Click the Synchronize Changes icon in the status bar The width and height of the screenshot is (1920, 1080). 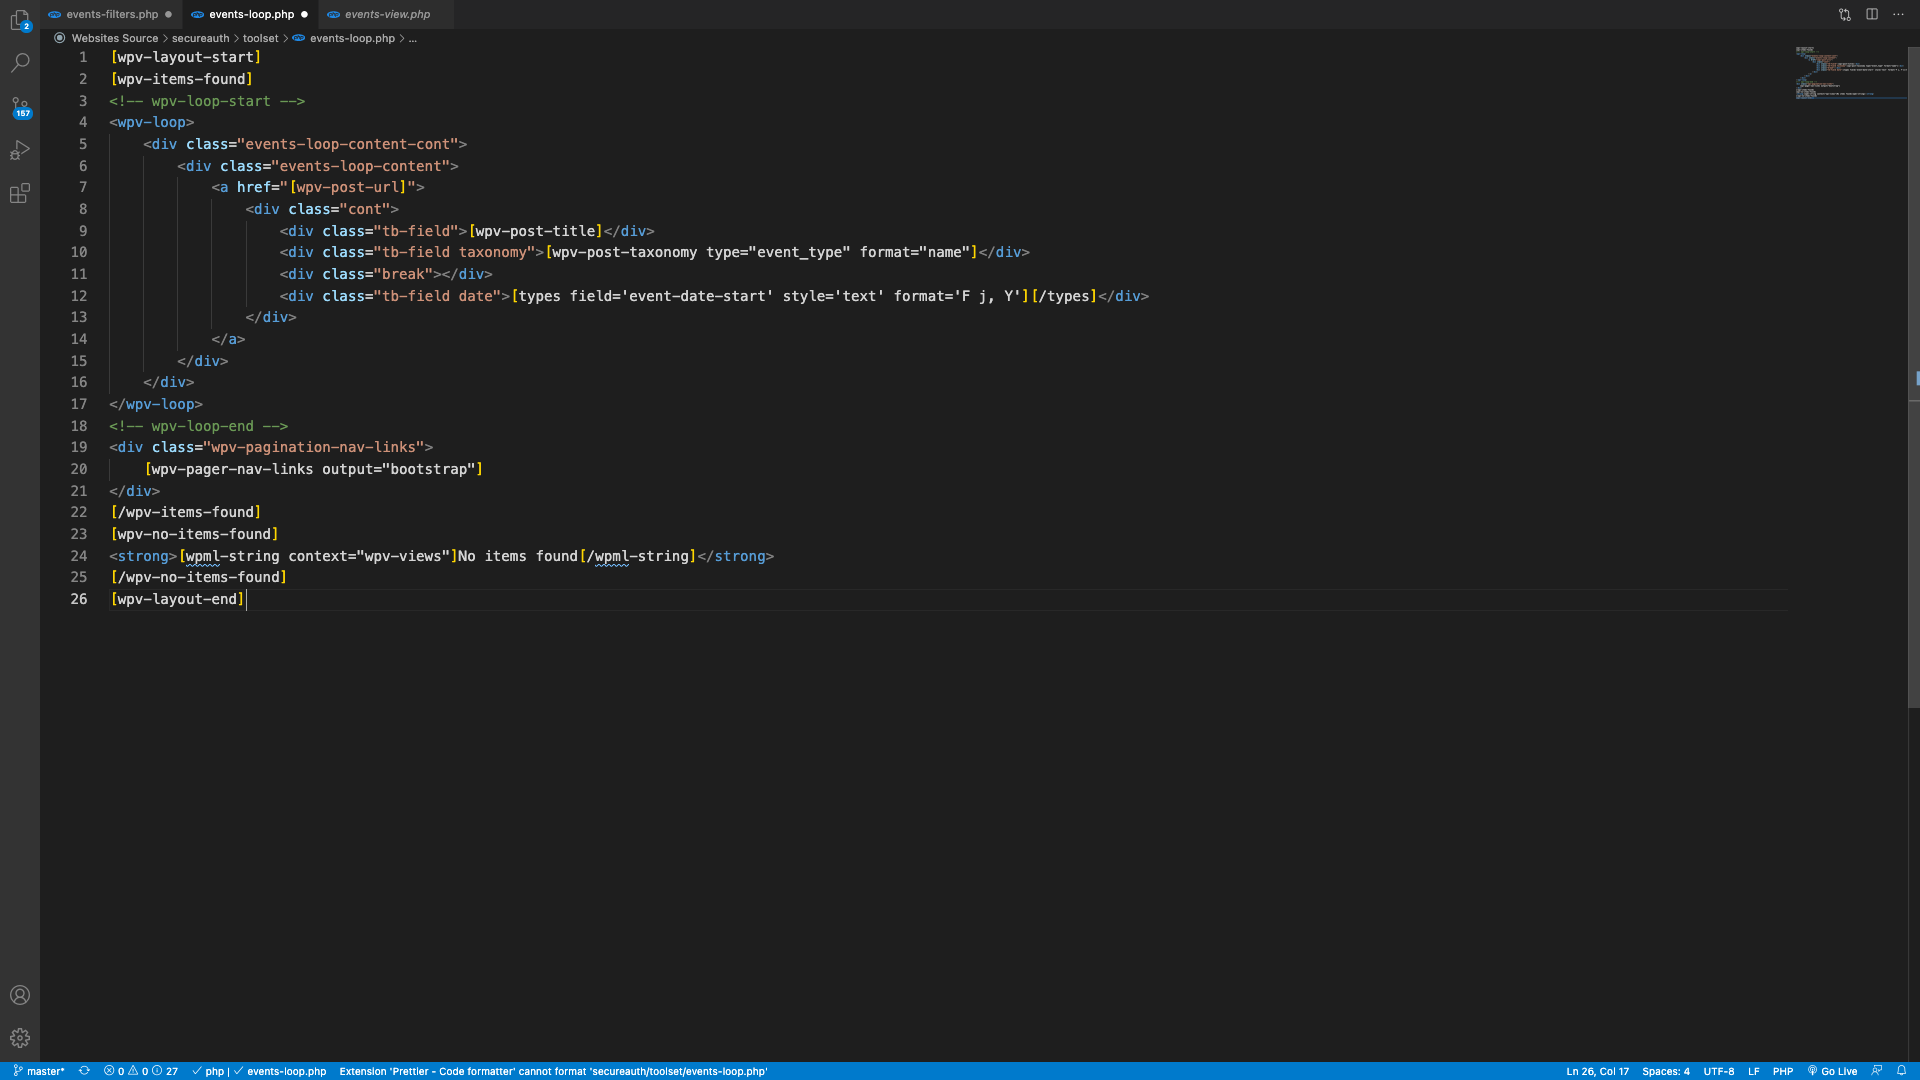coord(84,1071)
